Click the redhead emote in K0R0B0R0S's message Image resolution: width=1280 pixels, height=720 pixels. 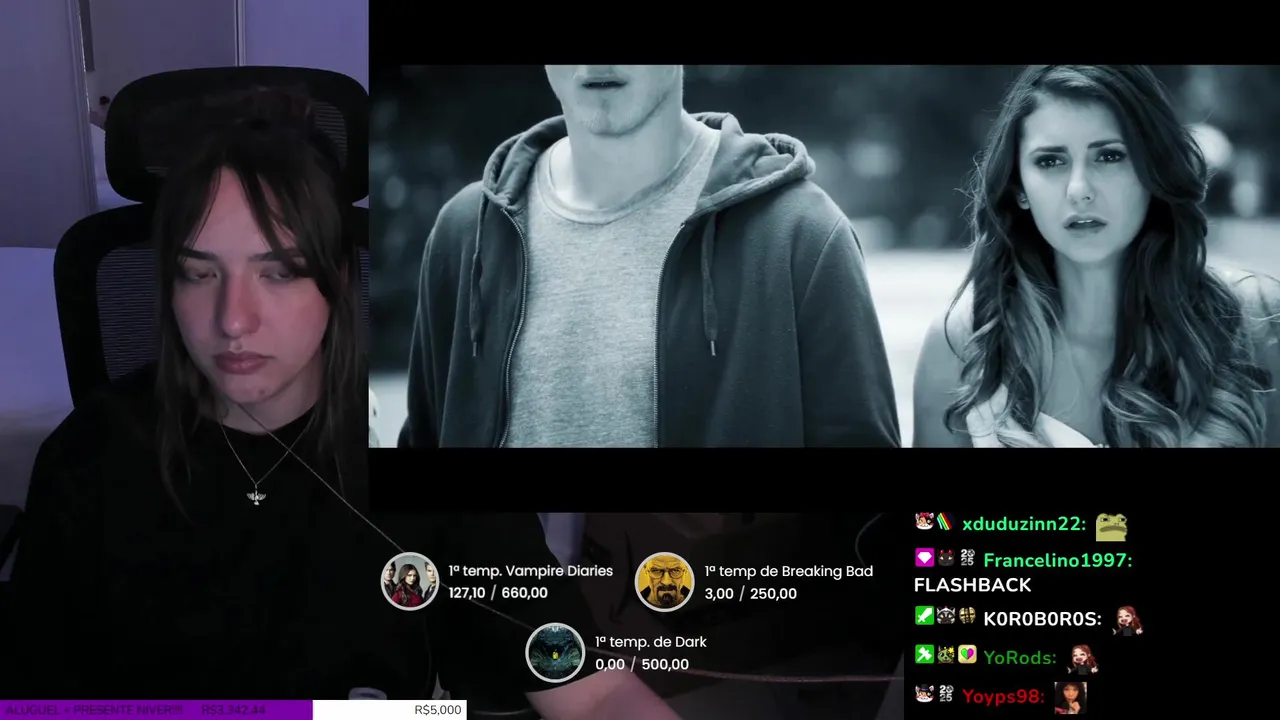(1127, 619)
